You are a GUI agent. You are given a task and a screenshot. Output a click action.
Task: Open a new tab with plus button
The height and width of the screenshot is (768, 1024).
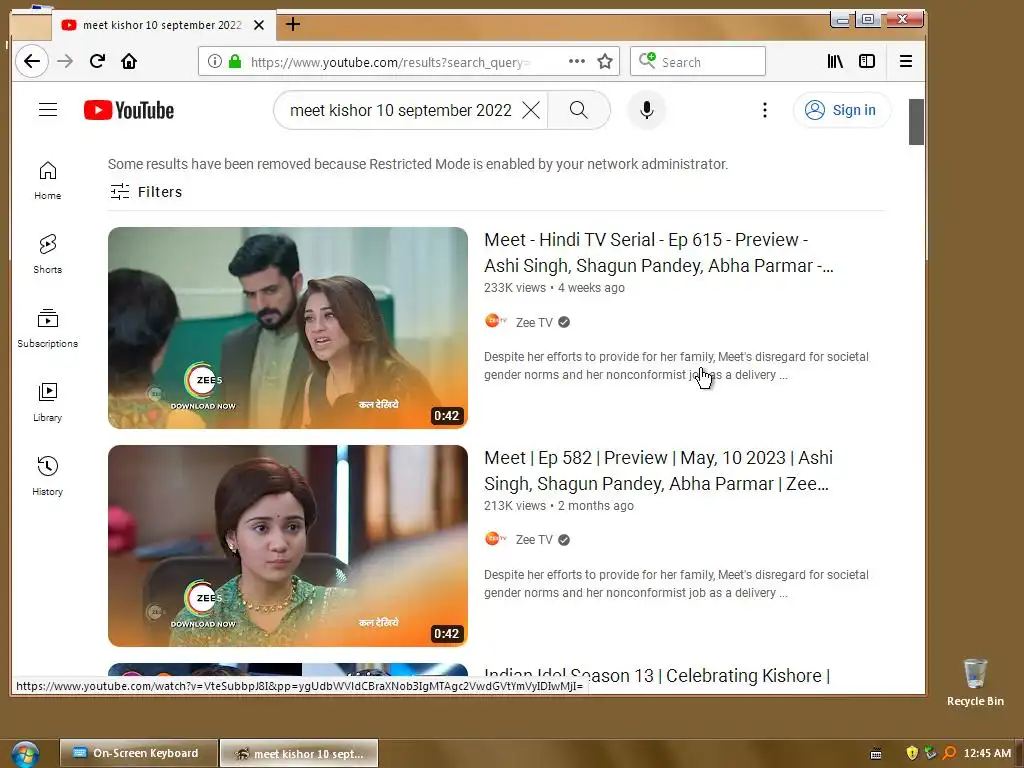293,25
